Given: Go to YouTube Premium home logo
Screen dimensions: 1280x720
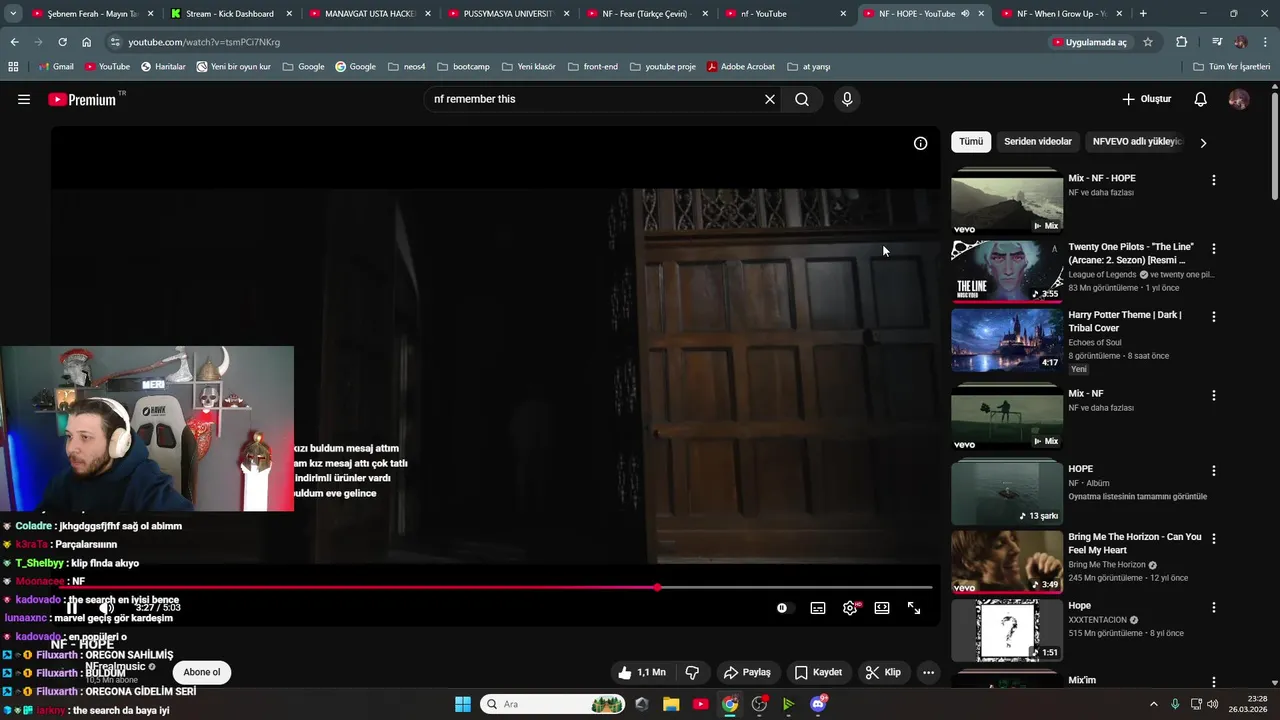Looking at the screenshot, I should pyautogui.click(x=82, y=99).
